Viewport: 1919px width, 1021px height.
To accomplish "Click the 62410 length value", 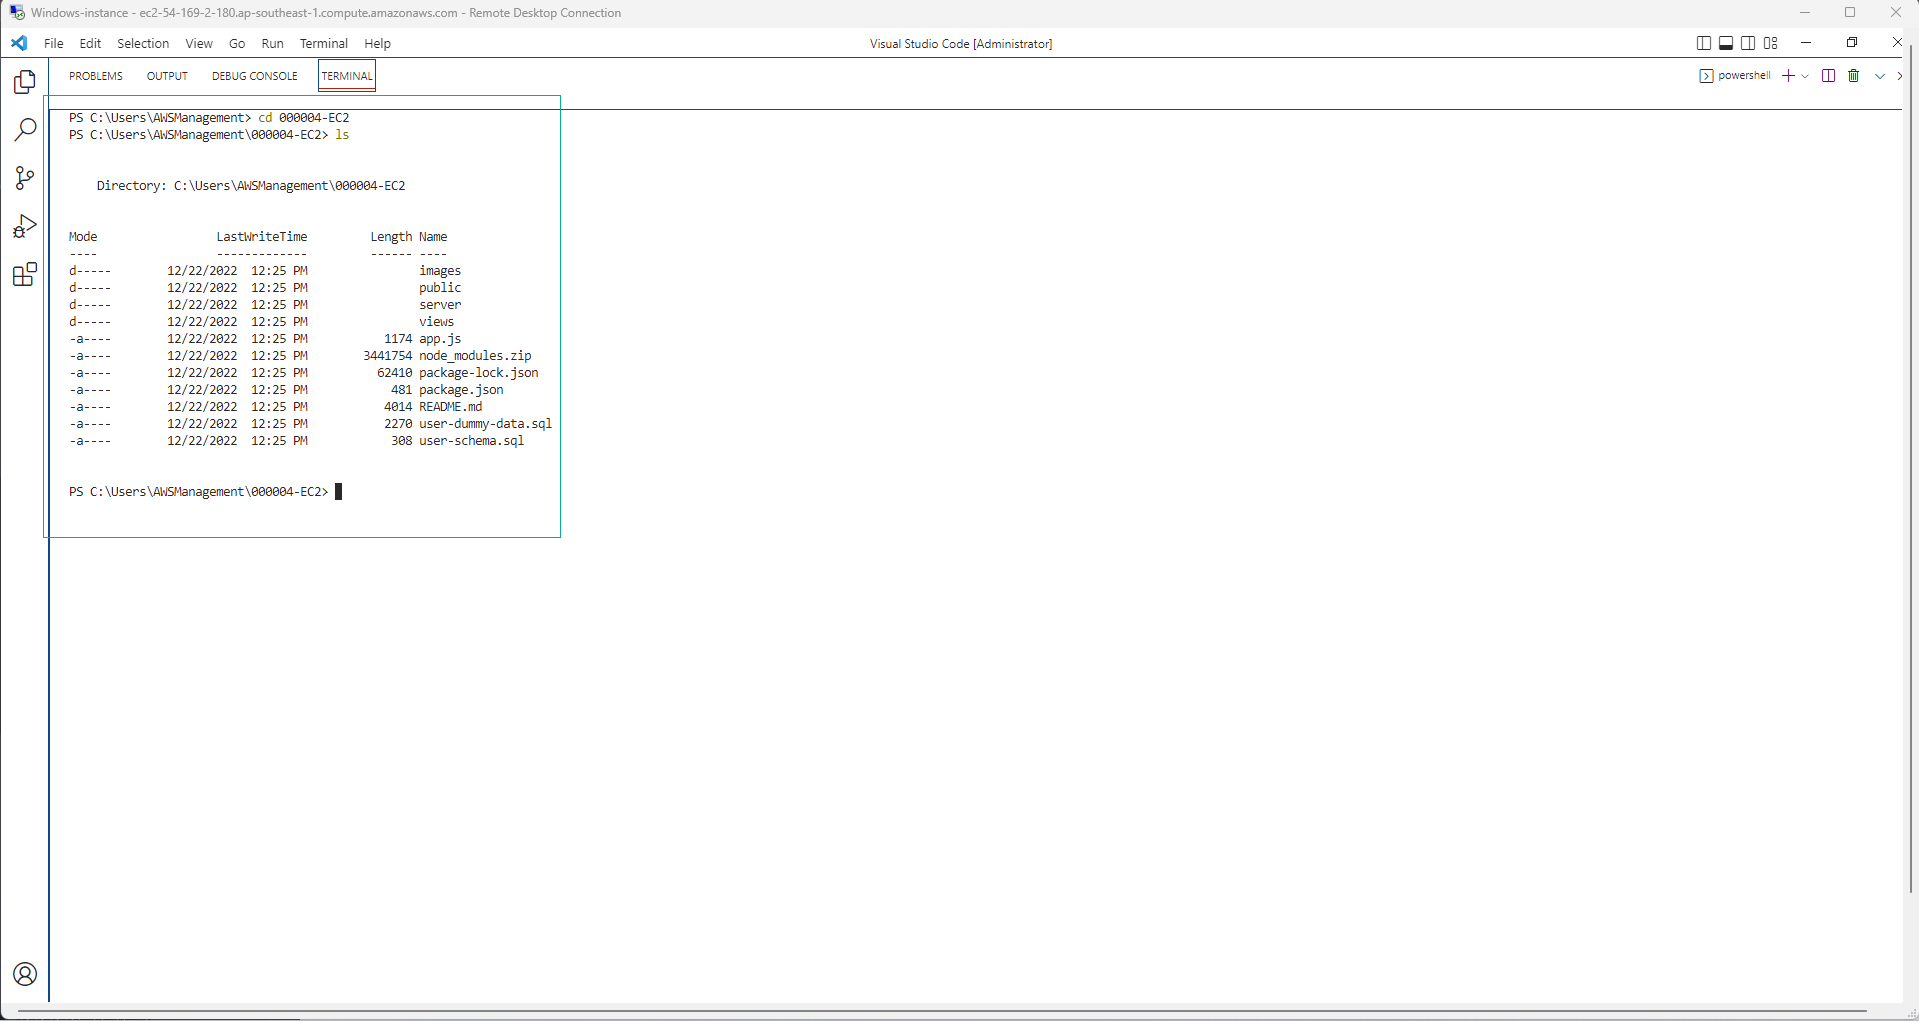I will [x=395, y=373].
